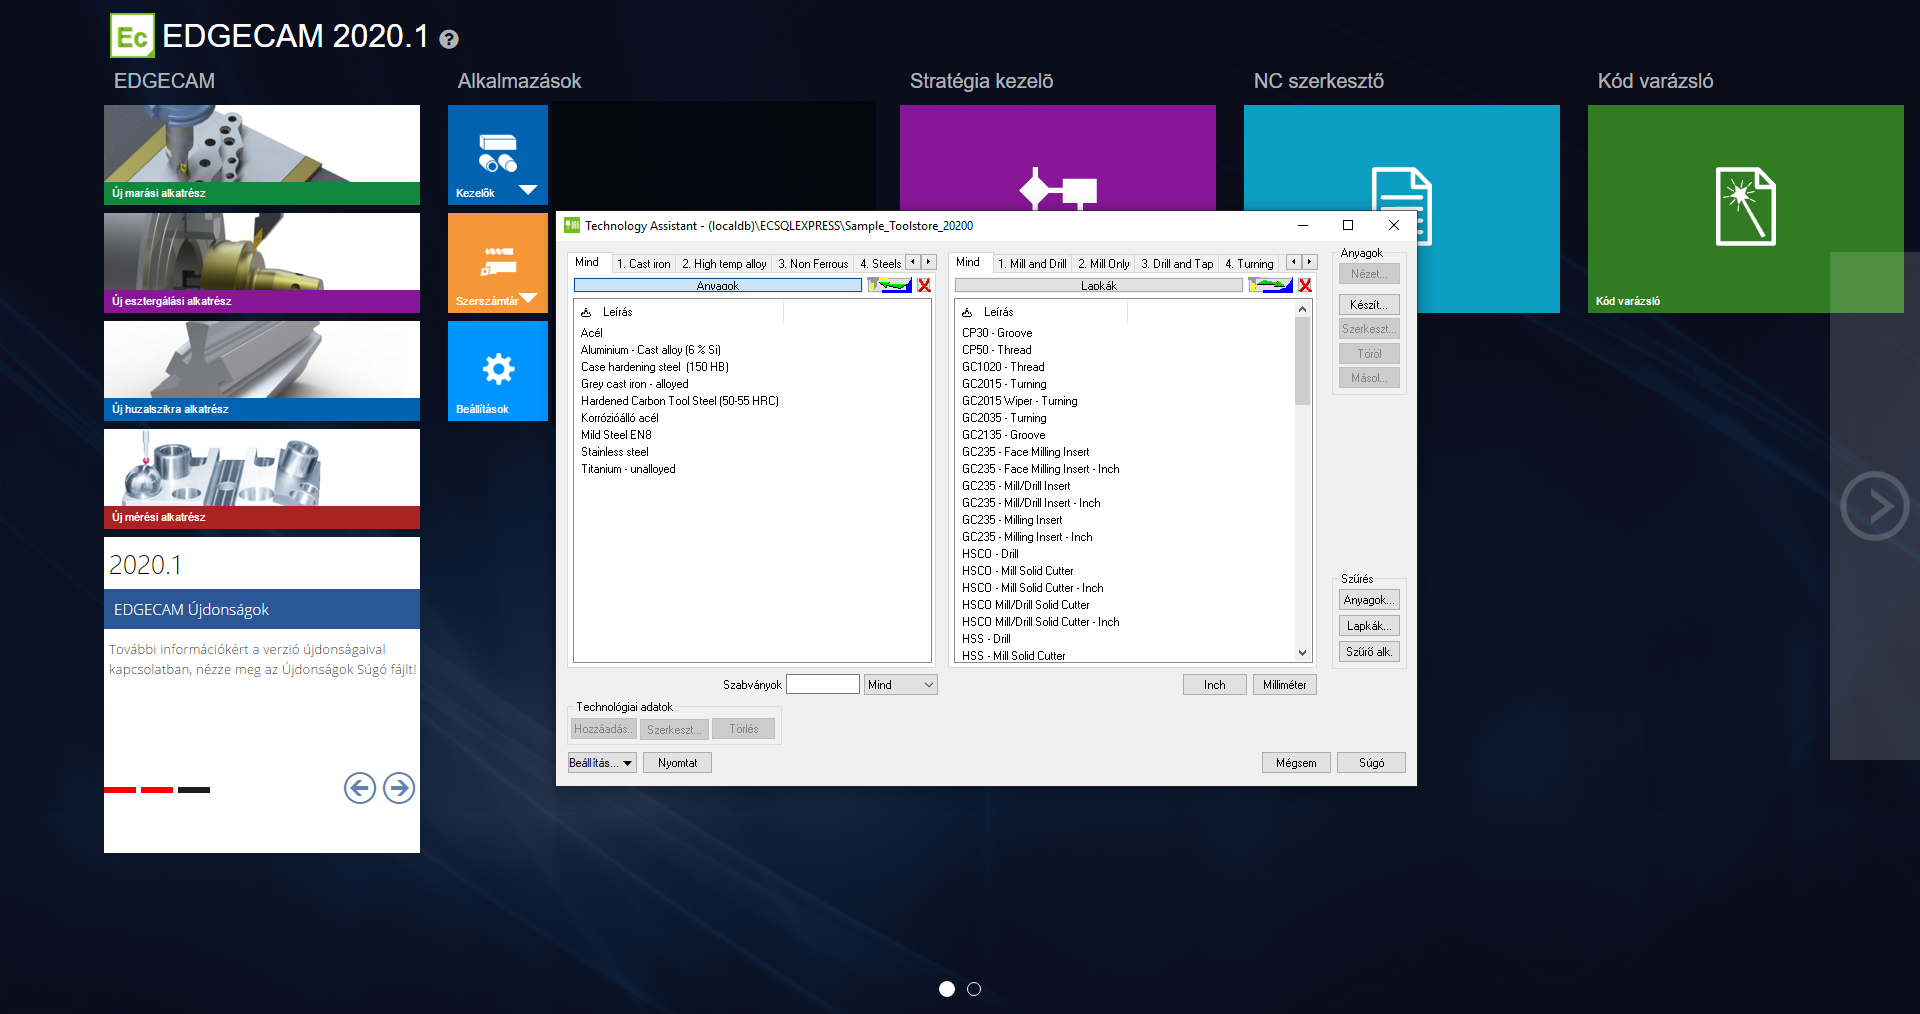Click sort icon in inserts Leírás header
The height and width of the screenshot is (1014, 1920).
click(967, 313)
